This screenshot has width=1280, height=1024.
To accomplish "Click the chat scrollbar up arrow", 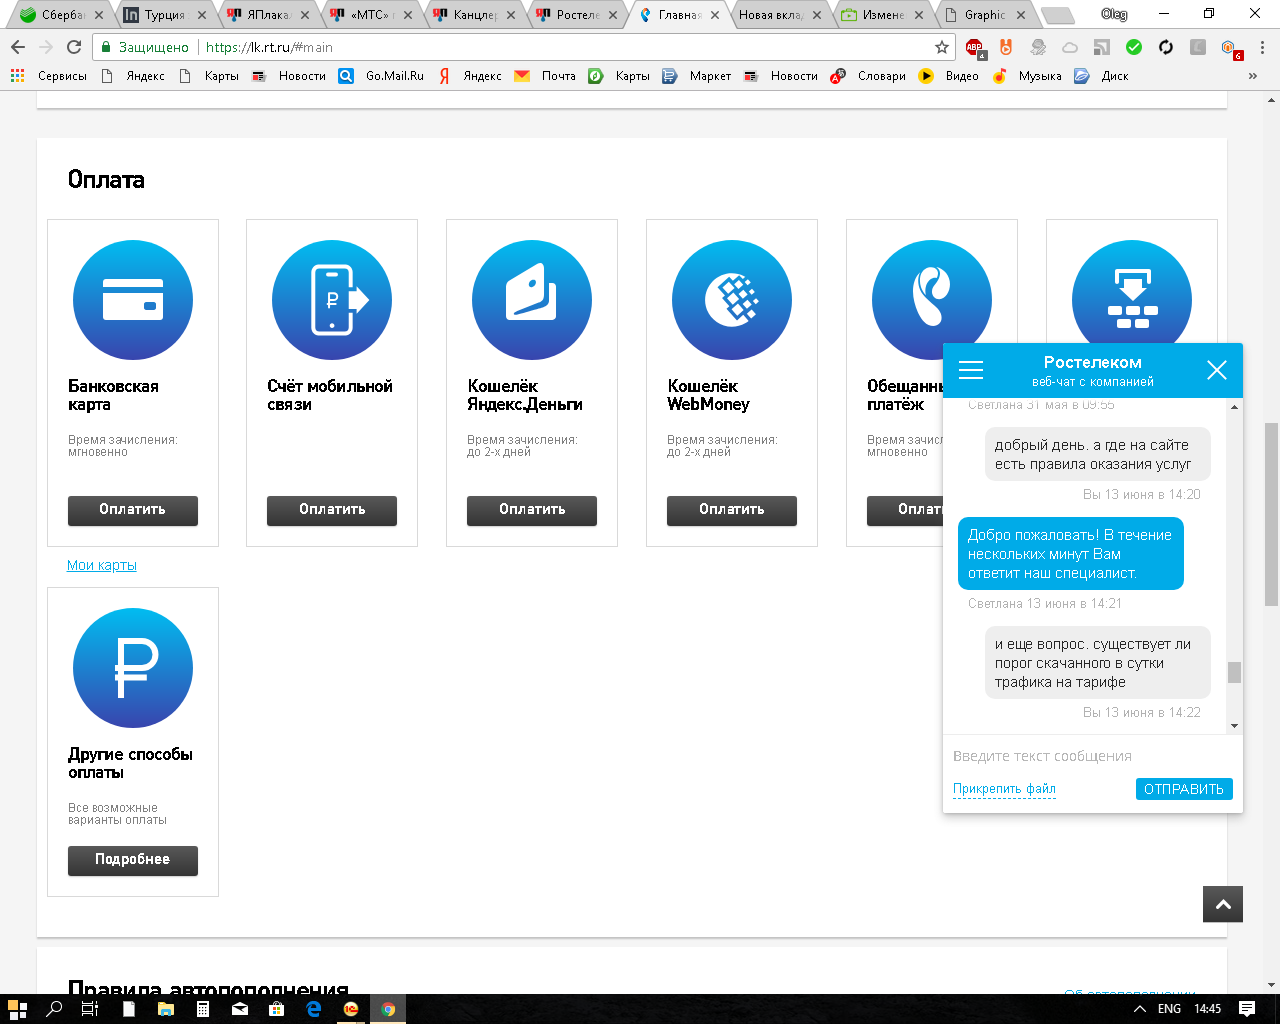I will point(1235,407).
